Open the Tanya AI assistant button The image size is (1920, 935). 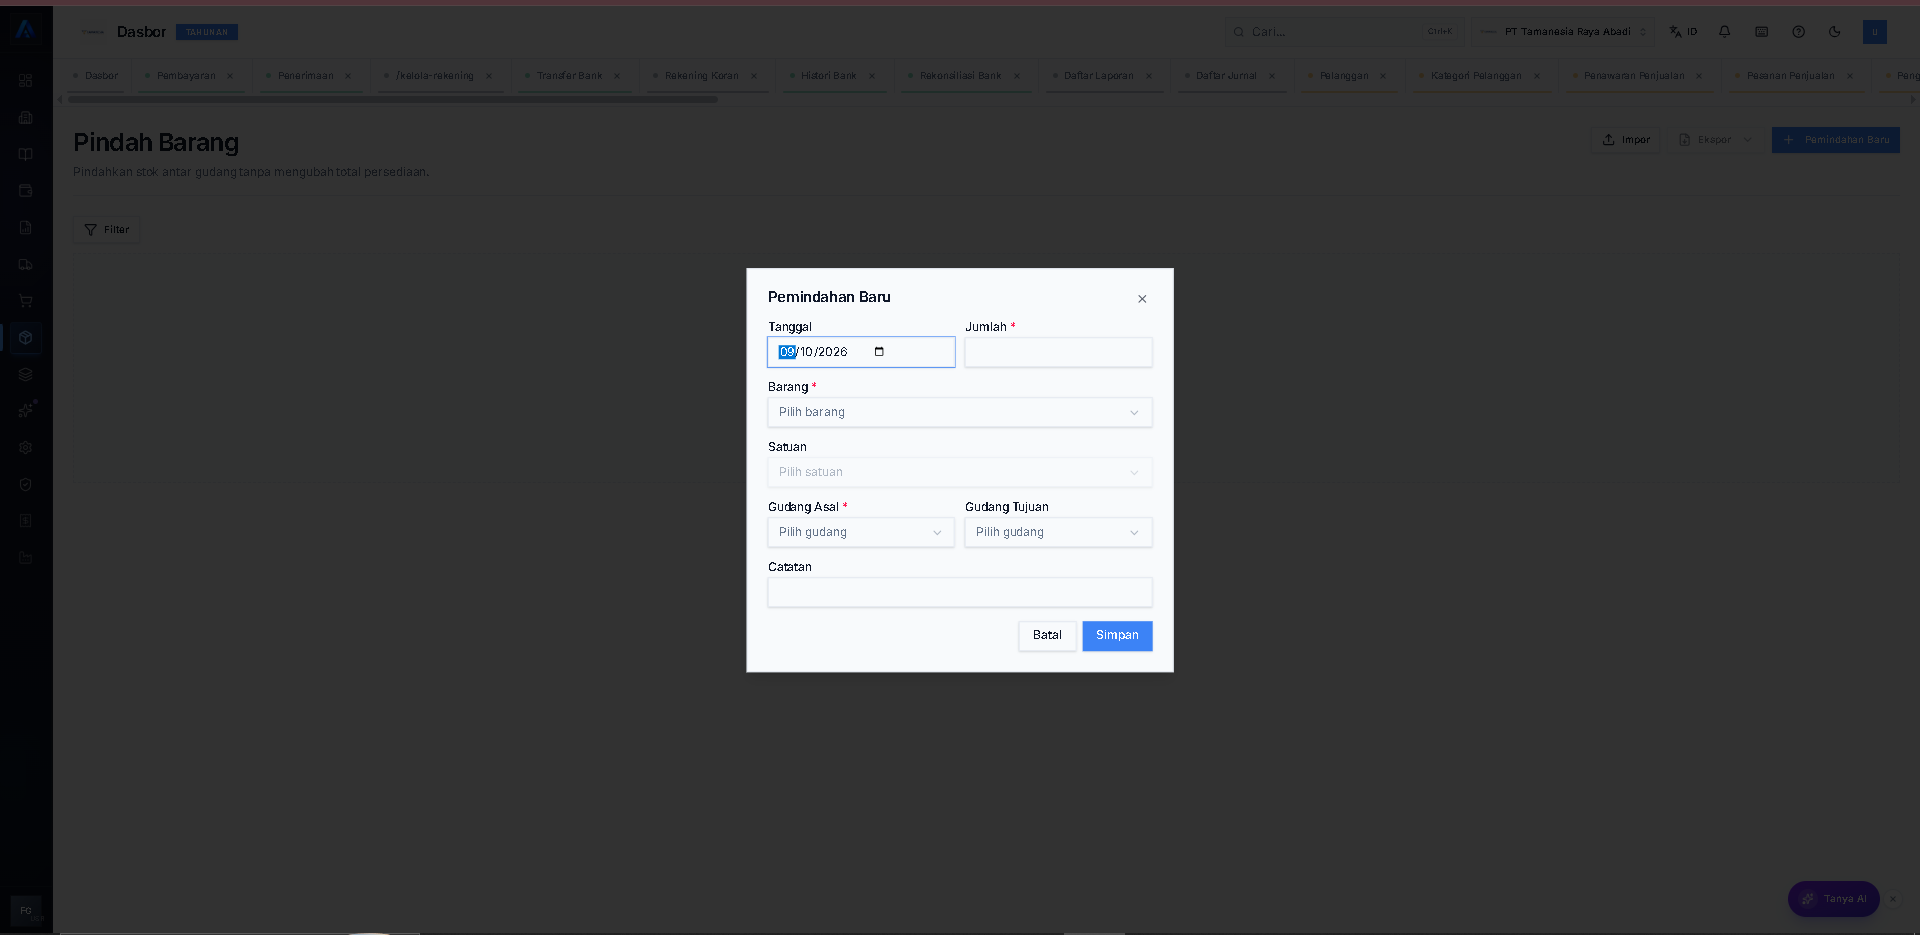(1834, 899)
